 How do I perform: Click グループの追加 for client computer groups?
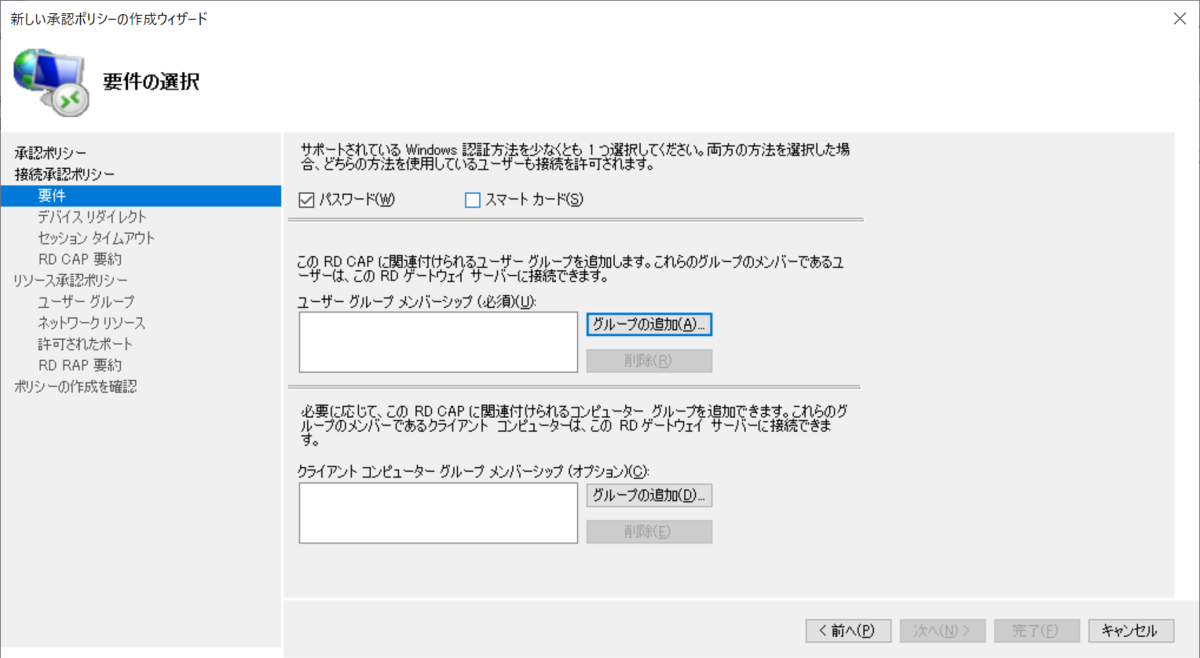[649, 495]
